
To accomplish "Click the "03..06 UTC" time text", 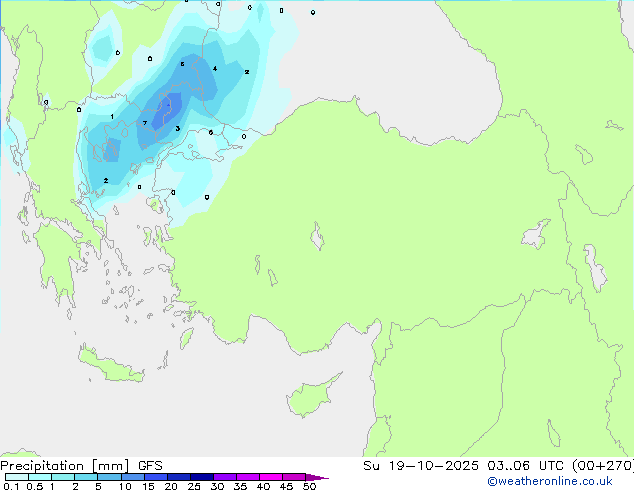I will pyautogui.click(x=524, y=466).
